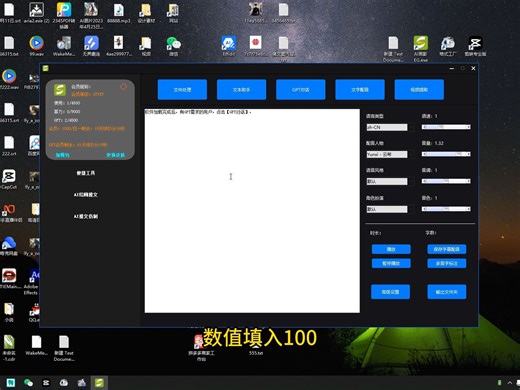Image resolution: width=520 pixels, height=390 pixels.
Task: Click the 播放 play button
Action: (391, 249)
